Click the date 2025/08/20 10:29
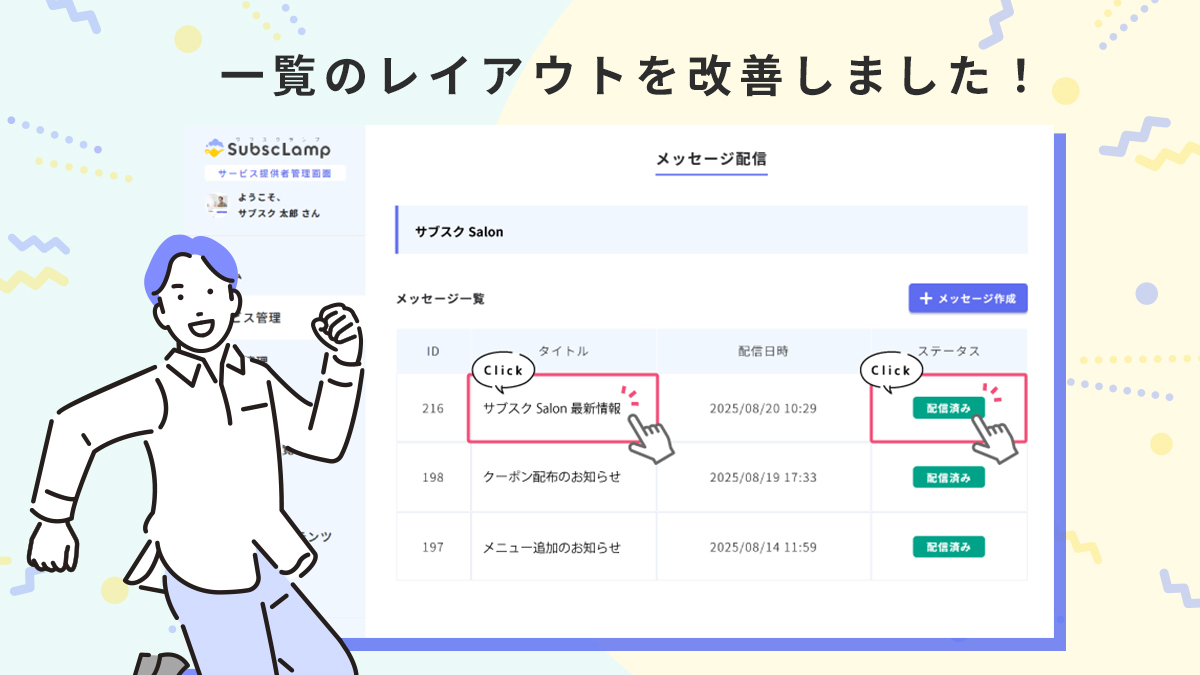This screenshot has height=675, width=1200. (x=763, y=408)
